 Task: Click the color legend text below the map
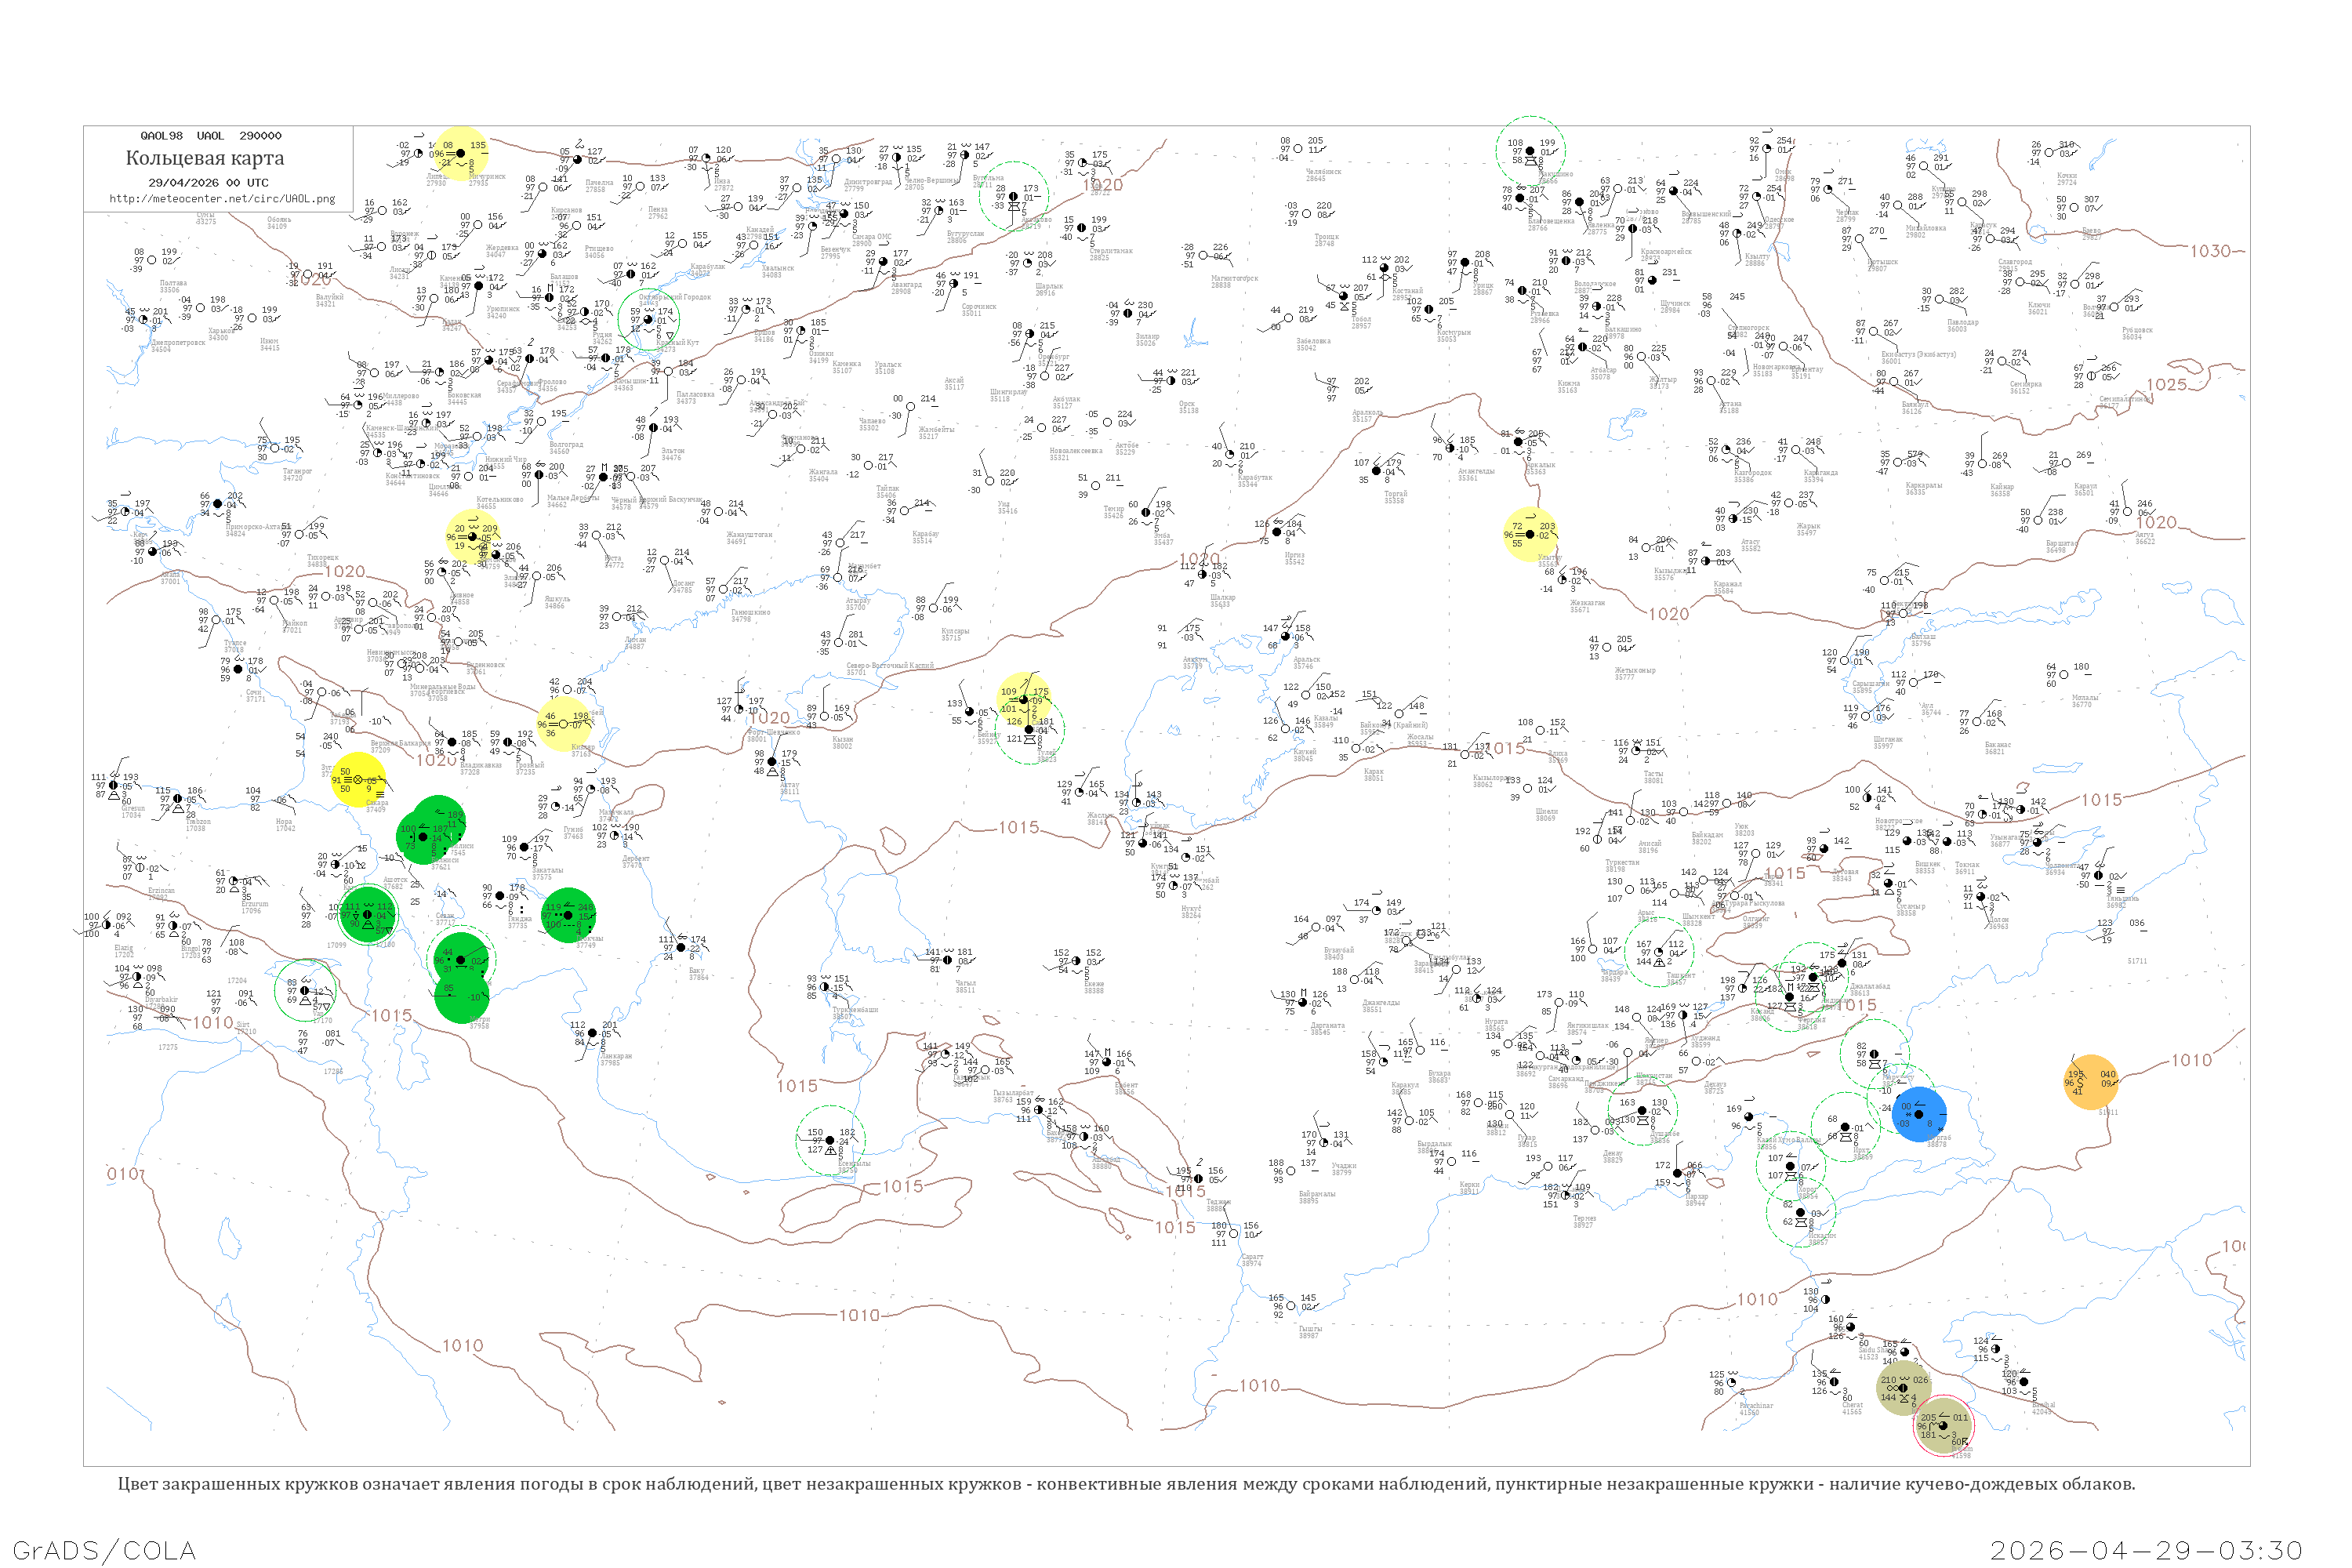coord(1126,1484)
